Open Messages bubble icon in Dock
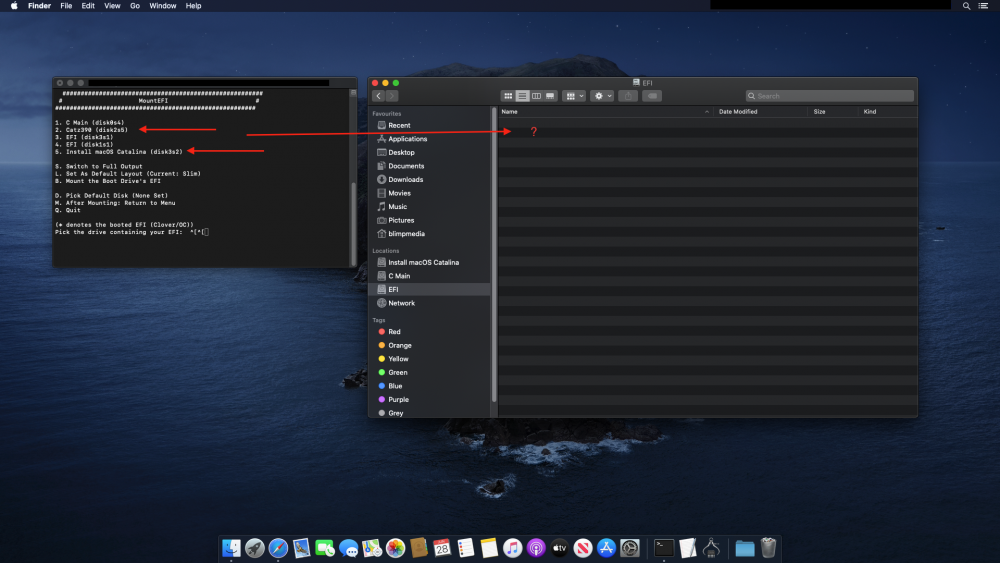 [x=348, y=548]
